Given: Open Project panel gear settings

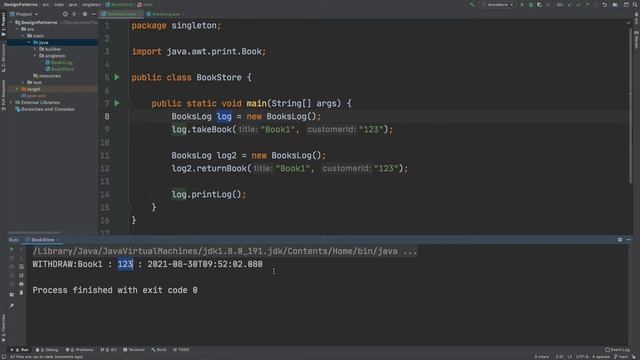Looking at the screenshot, I should coord(85,14).
